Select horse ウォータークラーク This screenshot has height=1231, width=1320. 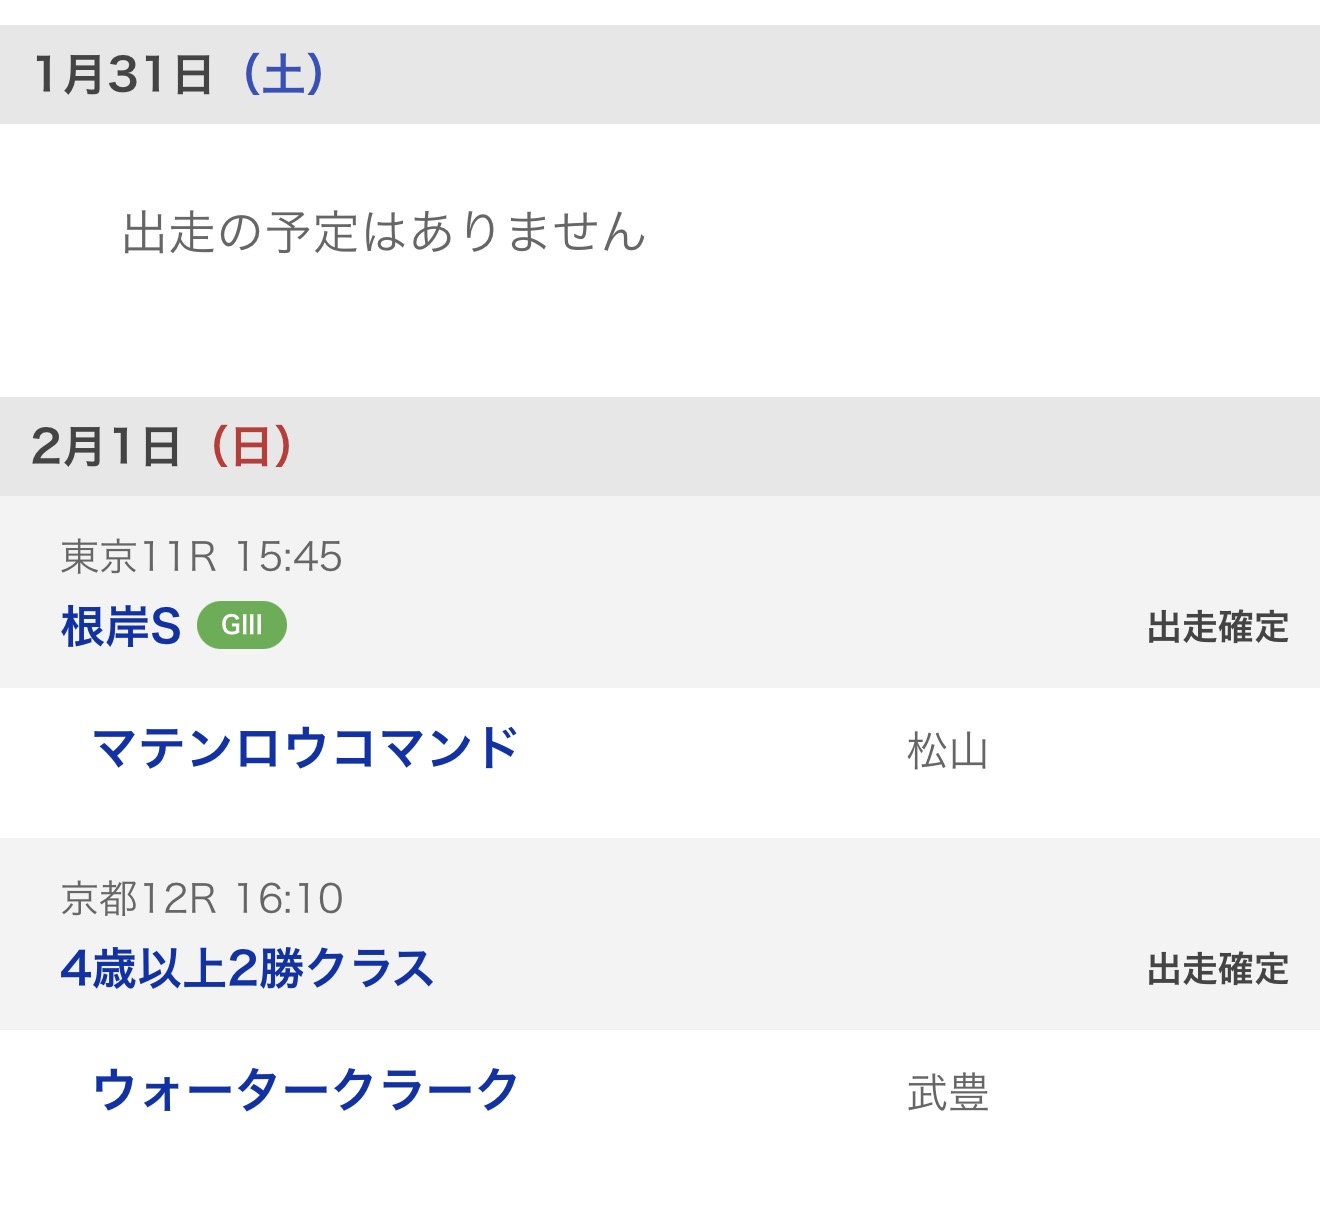(x=305, y=1091)
